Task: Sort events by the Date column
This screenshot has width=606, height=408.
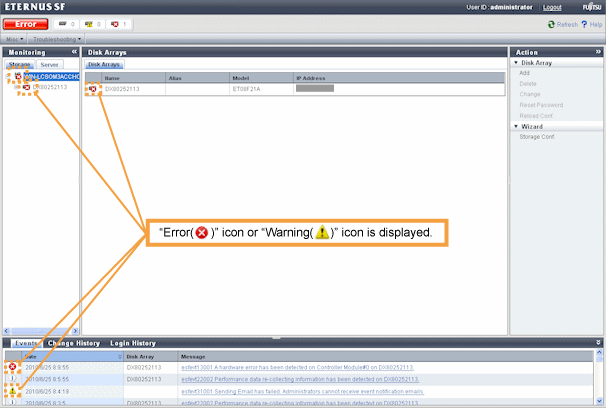Action: (x=72, y=357)
